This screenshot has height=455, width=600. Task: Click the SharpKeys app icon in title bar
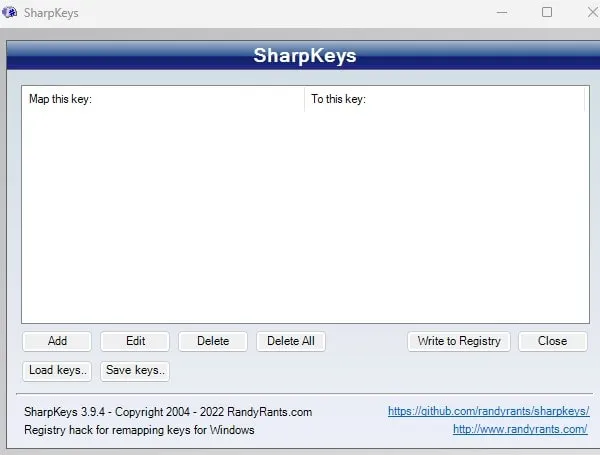(x=10, y=12)
